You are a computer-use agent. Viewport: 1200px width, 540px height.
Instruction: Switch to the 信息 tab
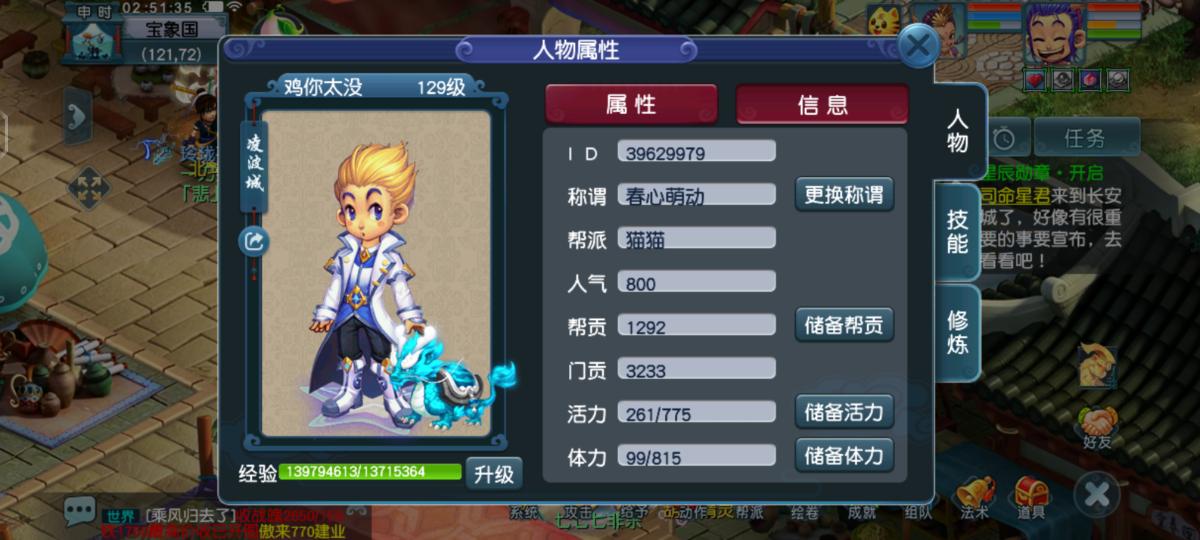click(822, 104)
